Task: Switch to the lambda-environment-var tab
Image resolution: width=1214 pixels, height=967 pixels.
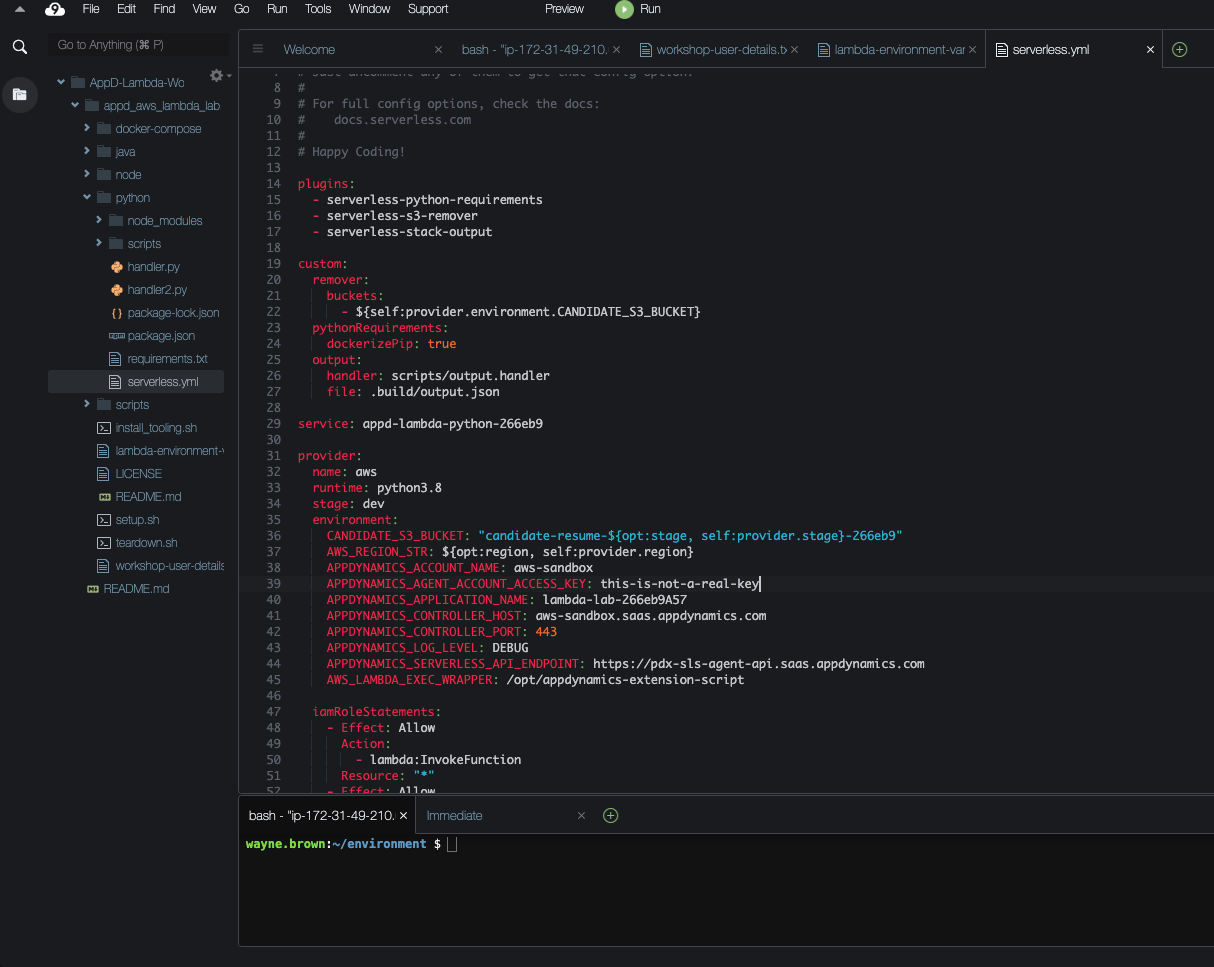Action: coord(892,49)
